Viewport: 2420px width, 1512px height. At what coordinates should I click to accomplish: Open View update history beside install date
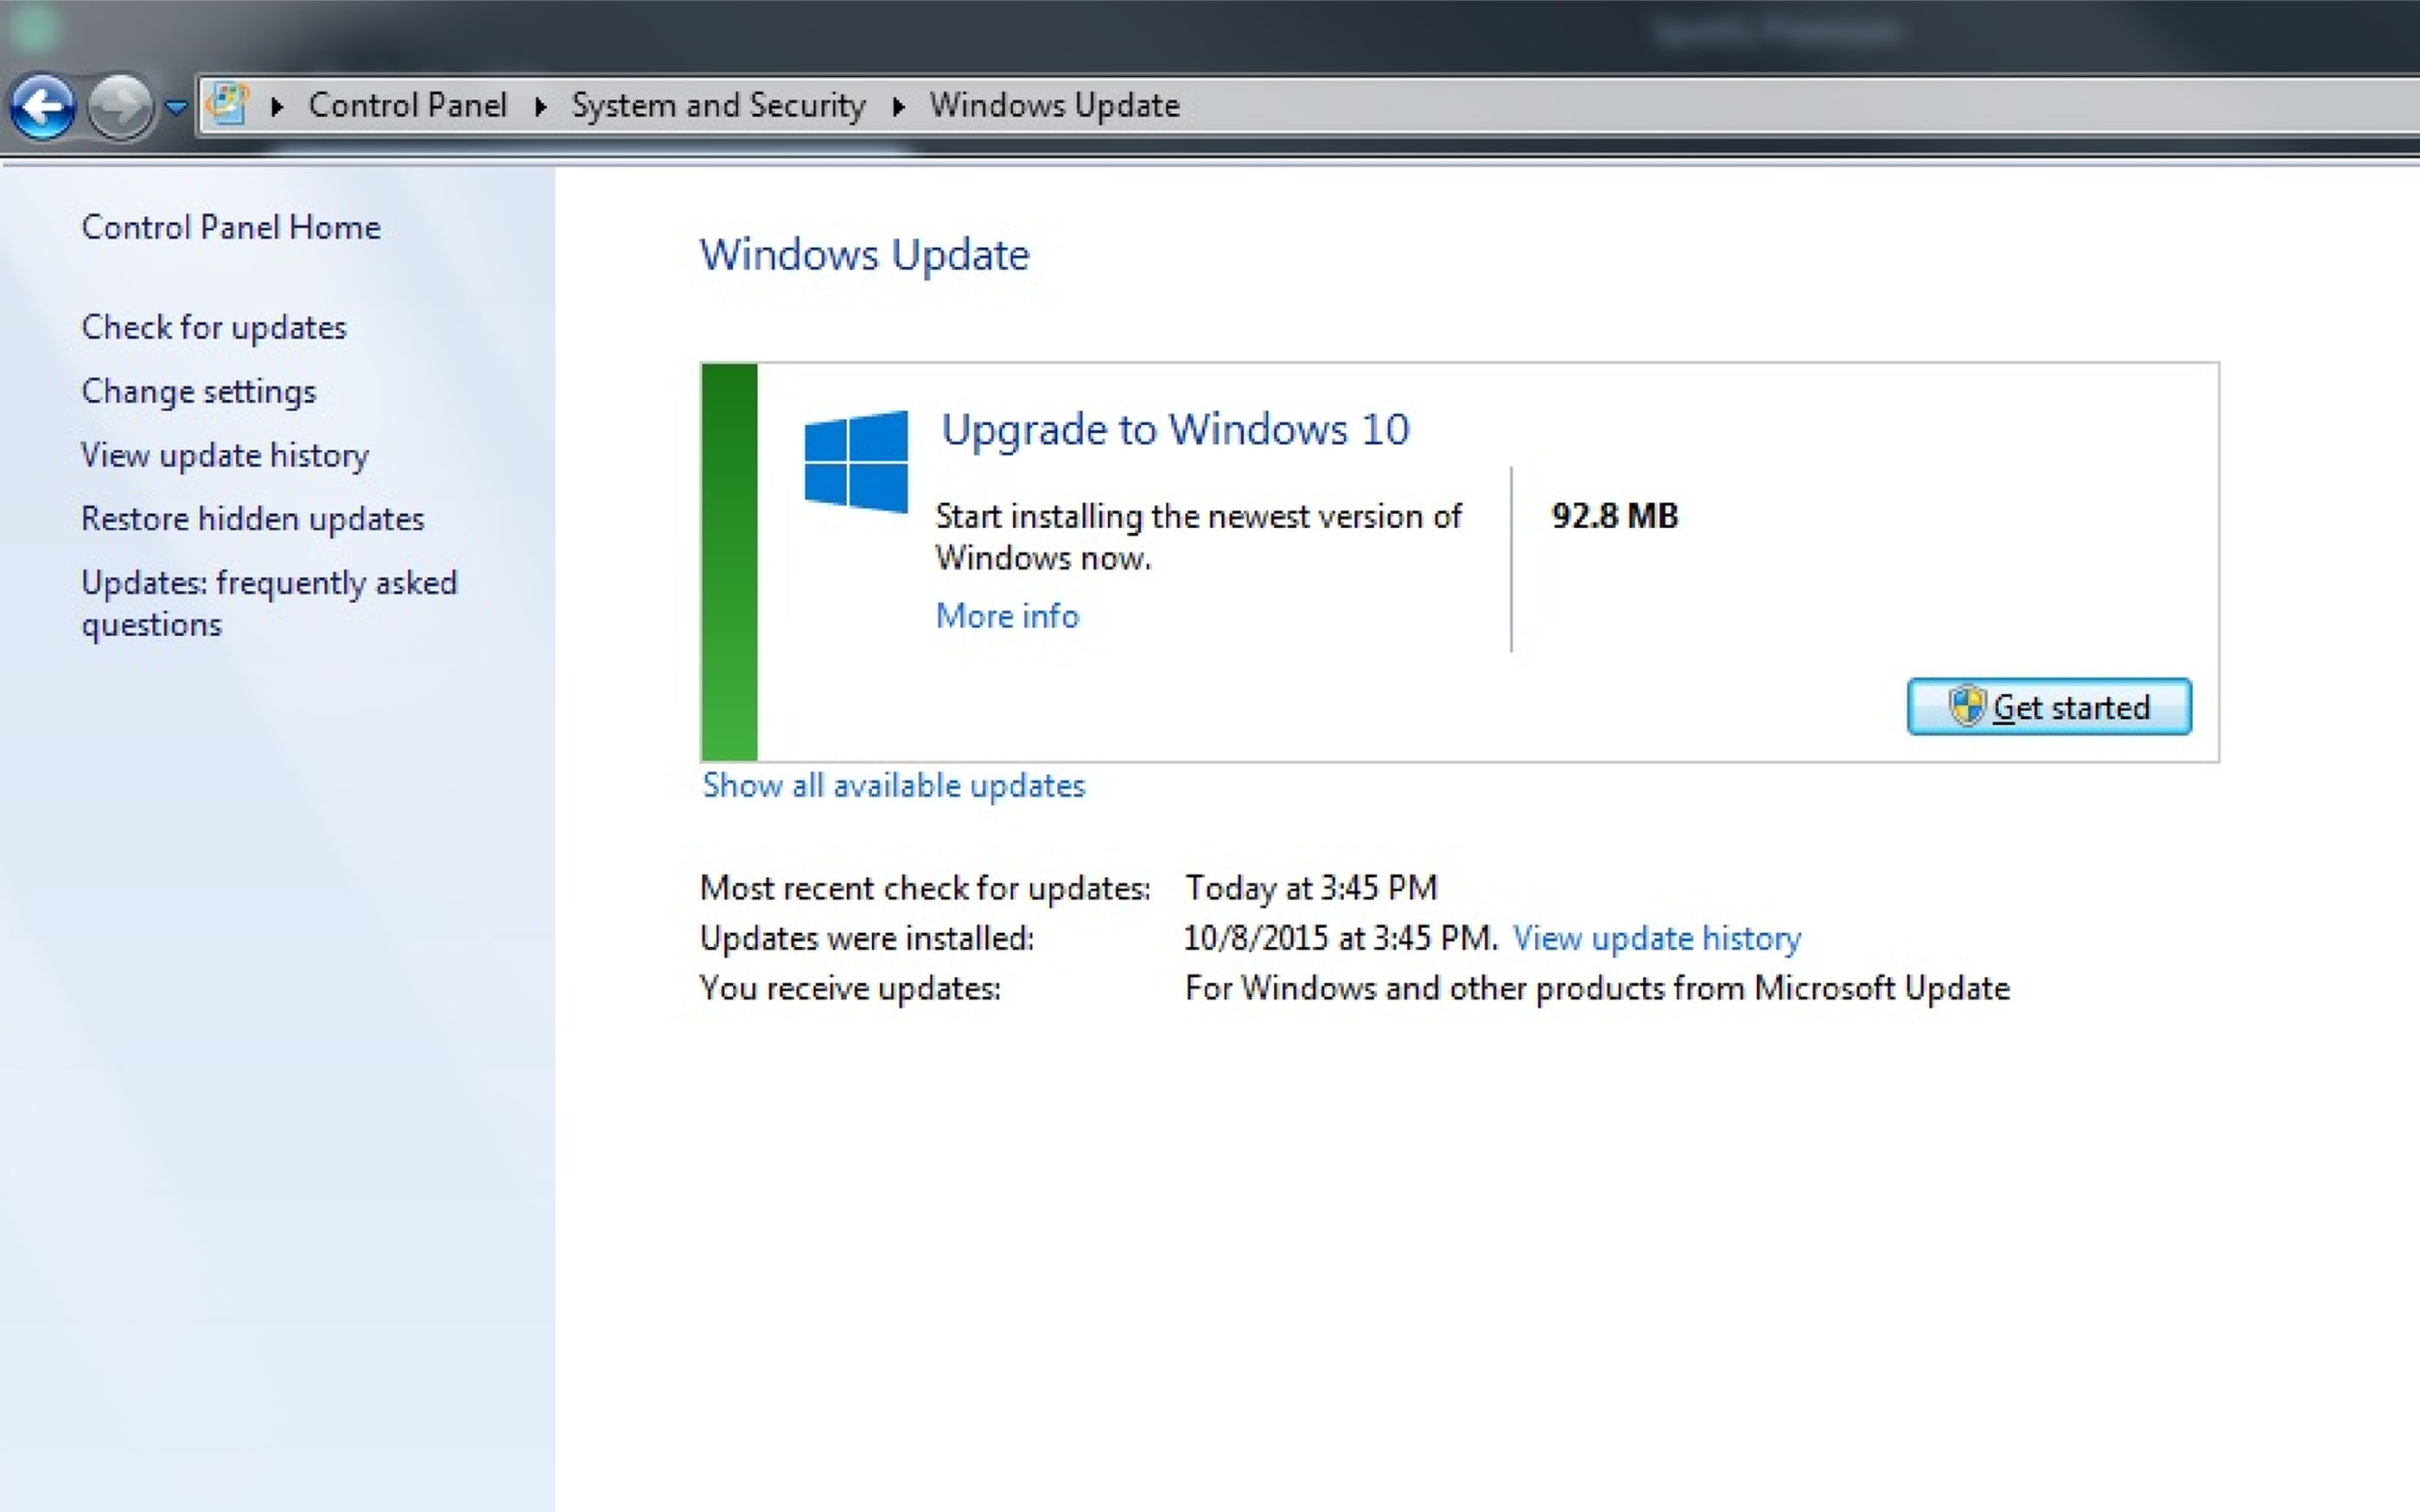pos(1656,938)
